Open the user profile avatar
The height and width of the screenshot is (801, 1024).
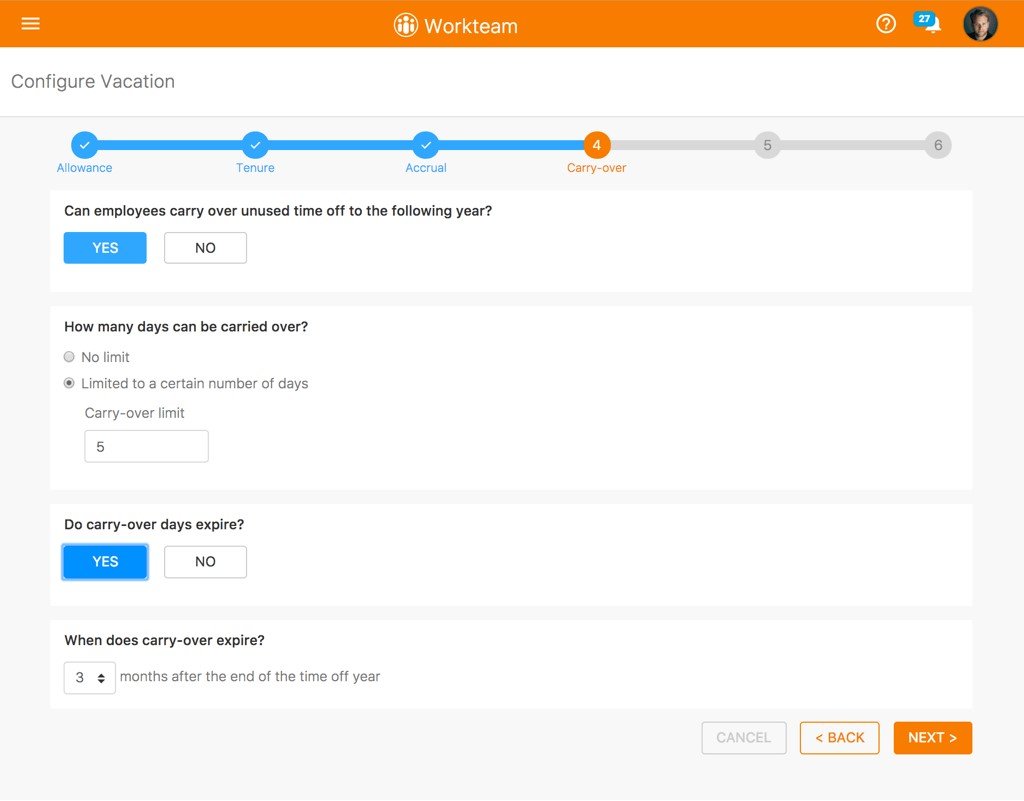pyautogui.click(x=980, y=24)
